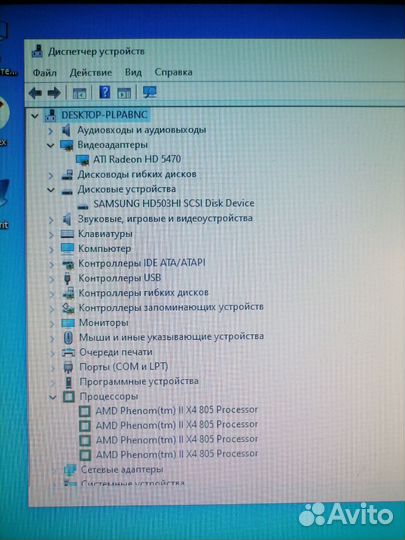Open the Справка menu

coord(173,72)
